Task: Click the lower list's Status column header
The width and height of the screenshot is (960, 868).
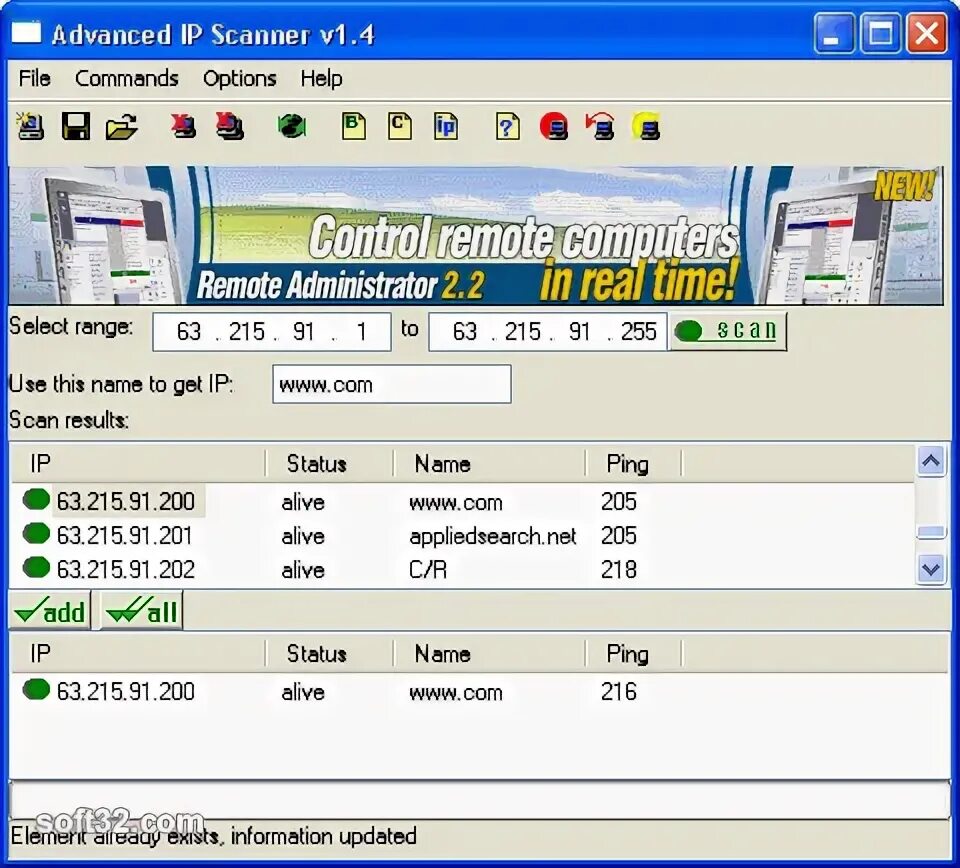Action: point(330,654)
